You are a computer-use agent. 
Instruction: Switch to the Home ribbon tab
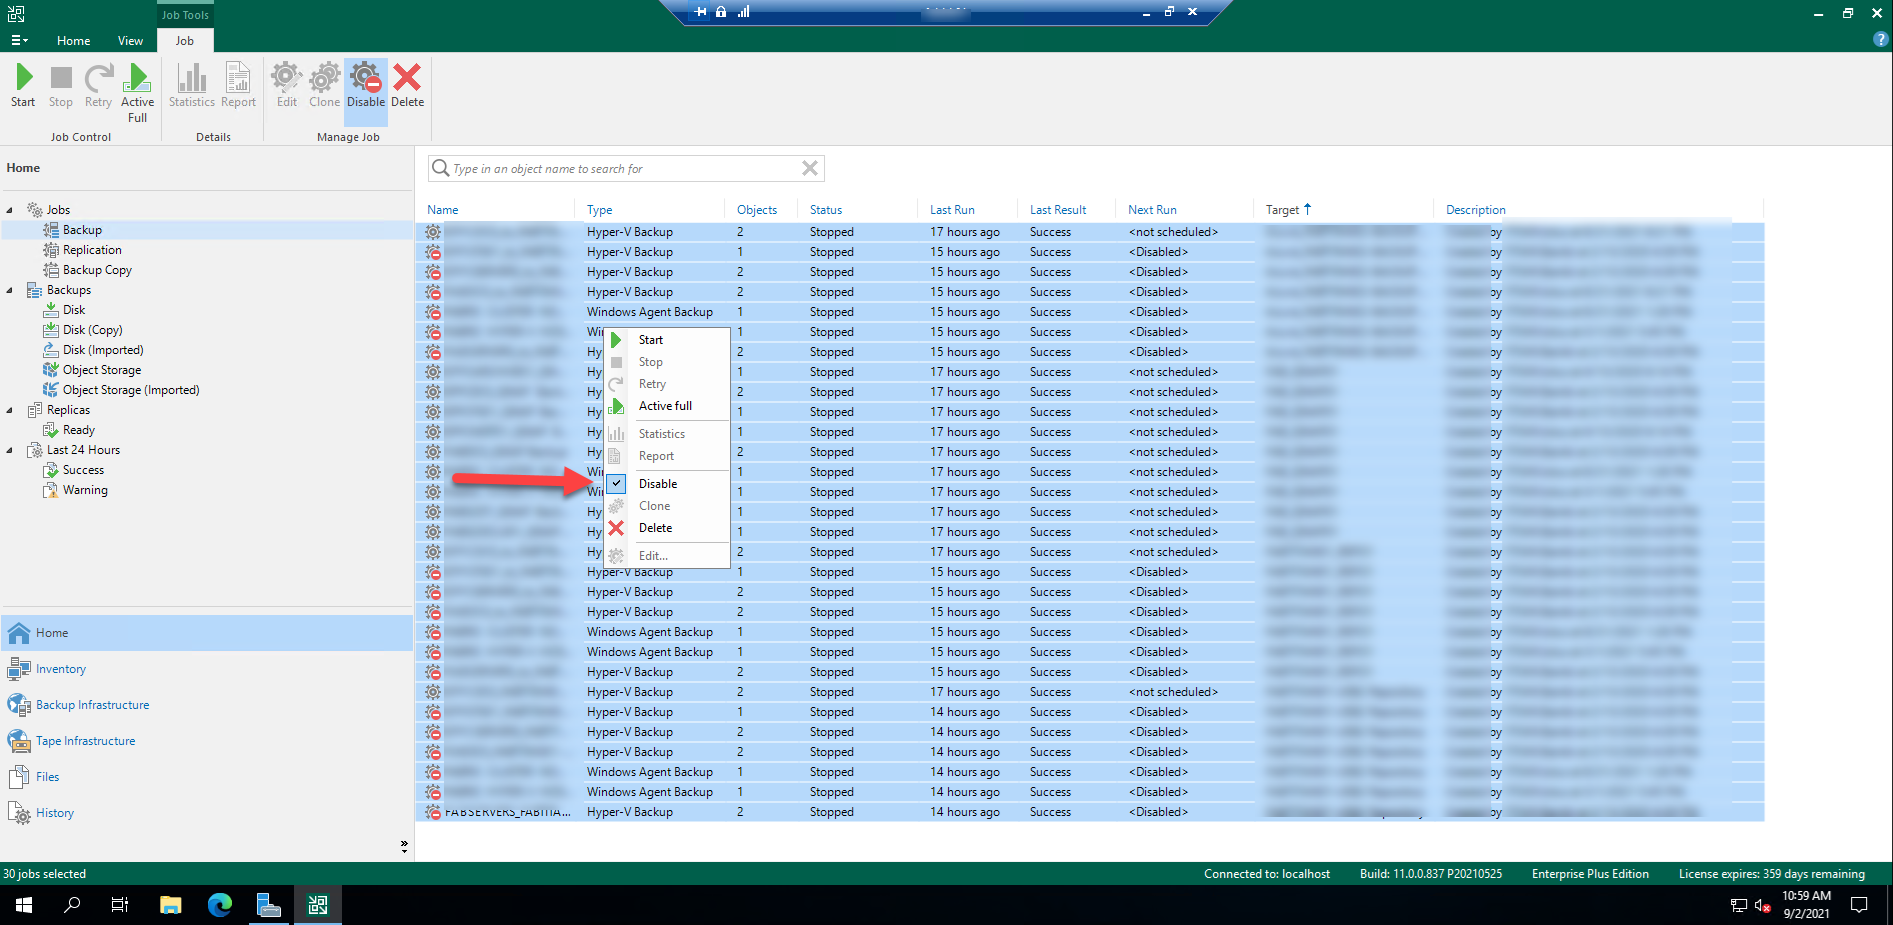tap(73, 41)
